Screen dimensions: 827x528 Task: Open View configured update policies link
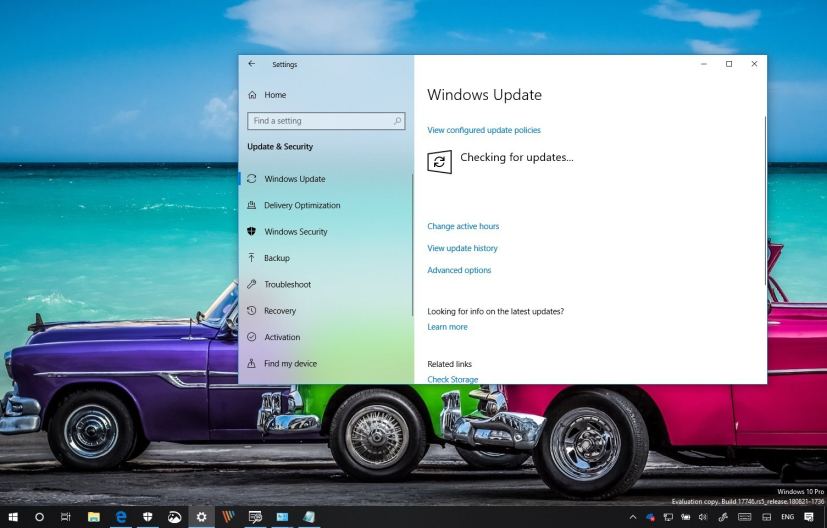[484, 130]
